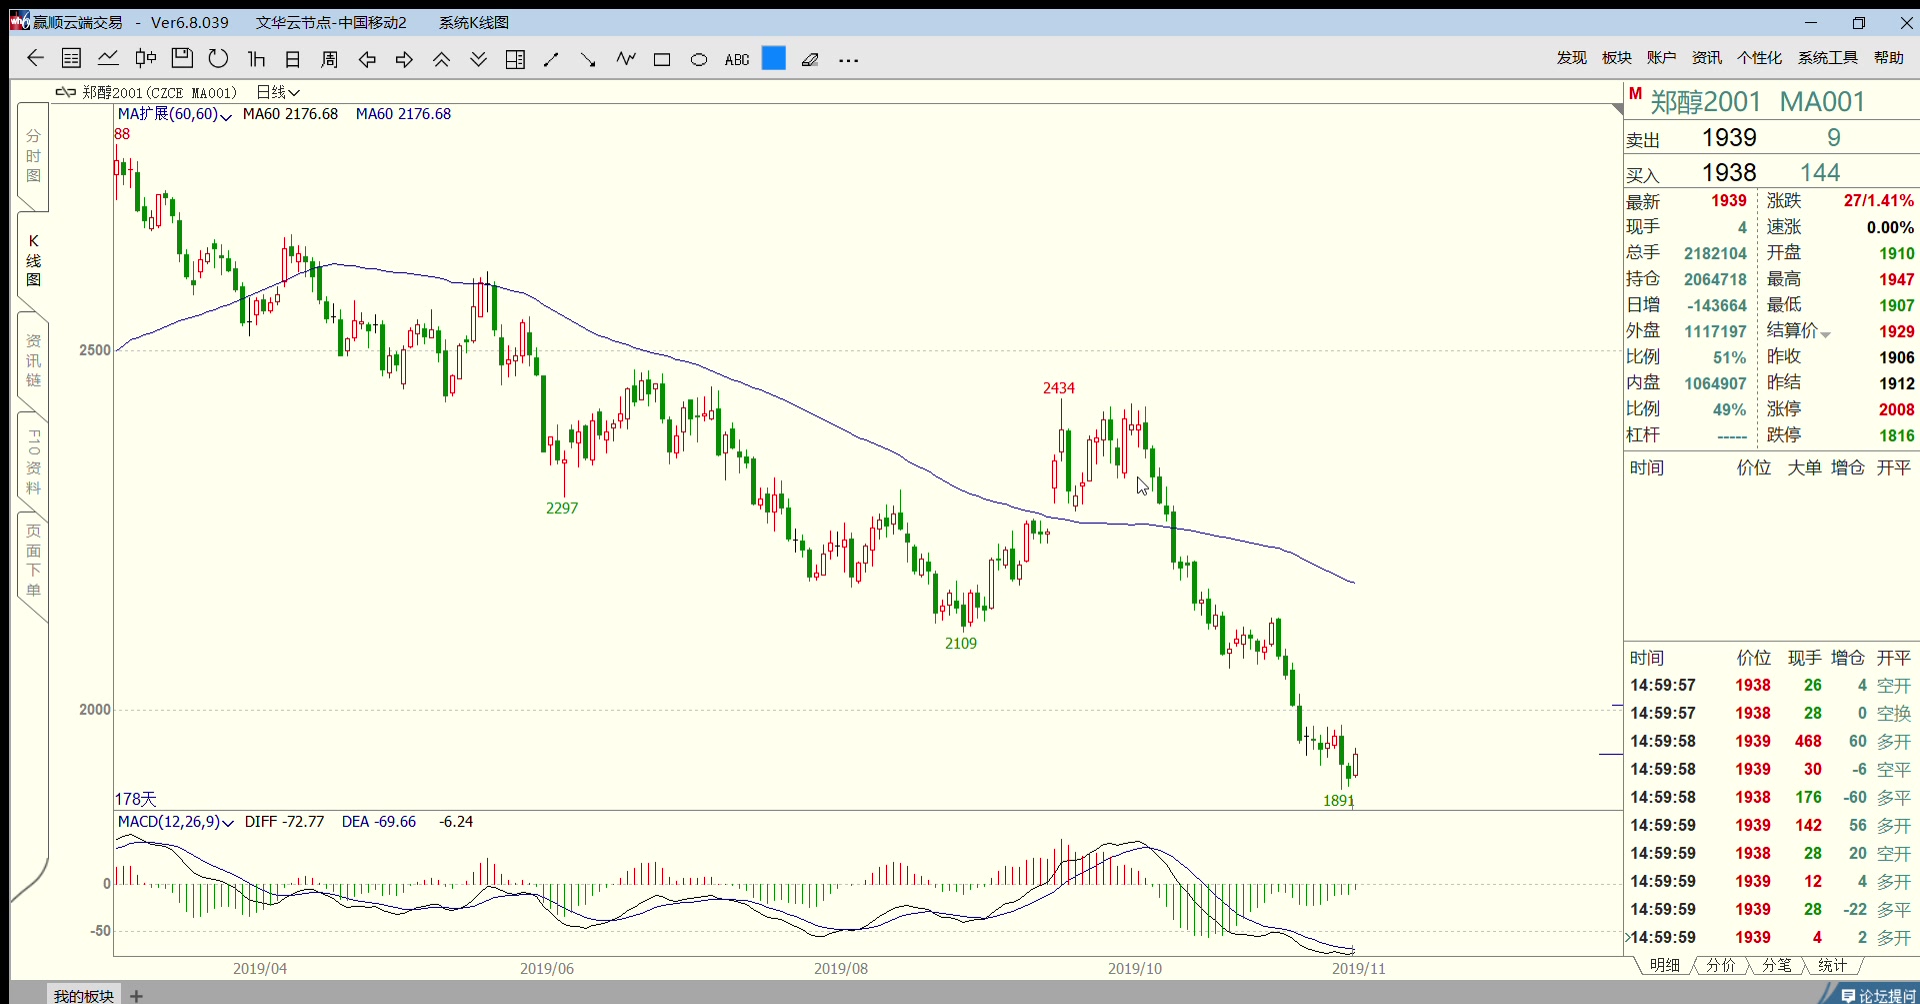Select the rising trend line tool

(x=551, y=60)
